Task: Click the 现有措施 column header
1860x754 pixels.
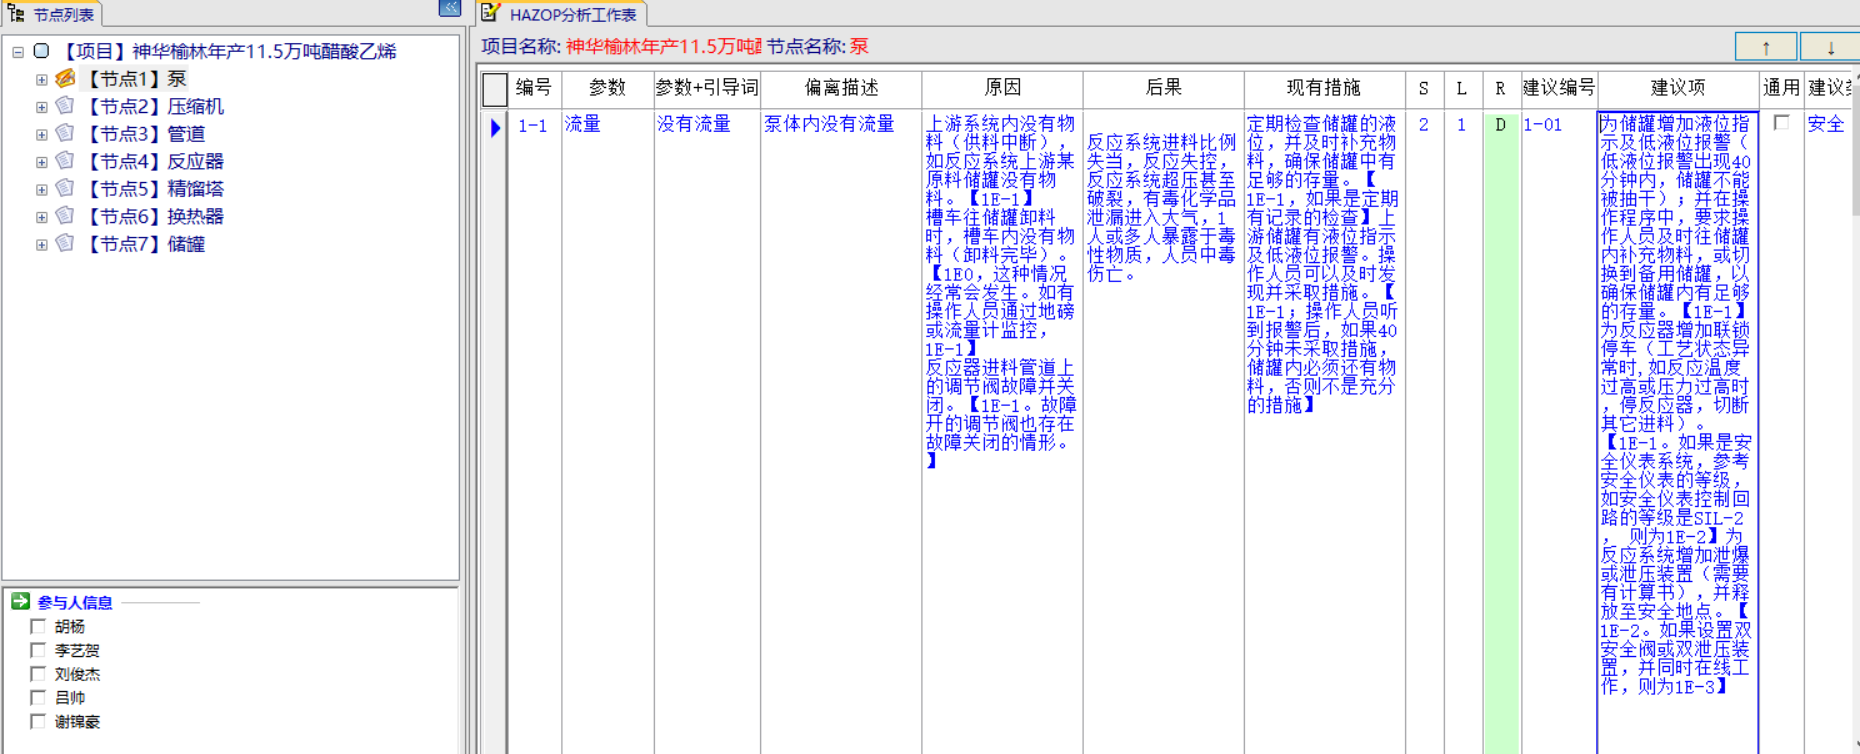Action: click(x=1324, y=88)
